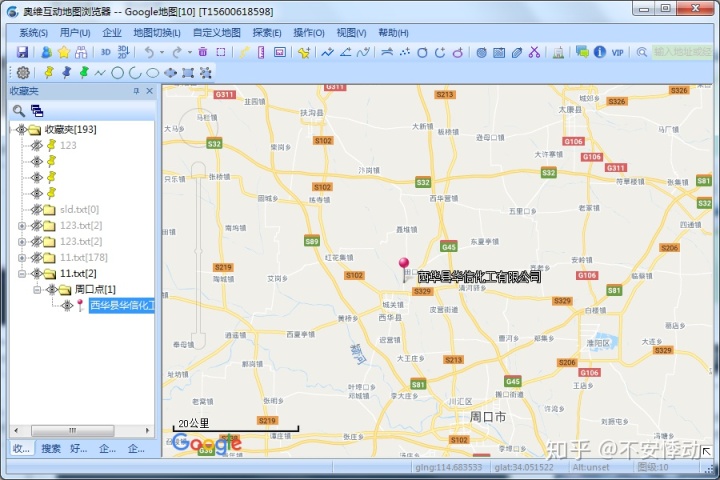
Task: Click the purple ruler measure tool
Action: click(261, 52)
